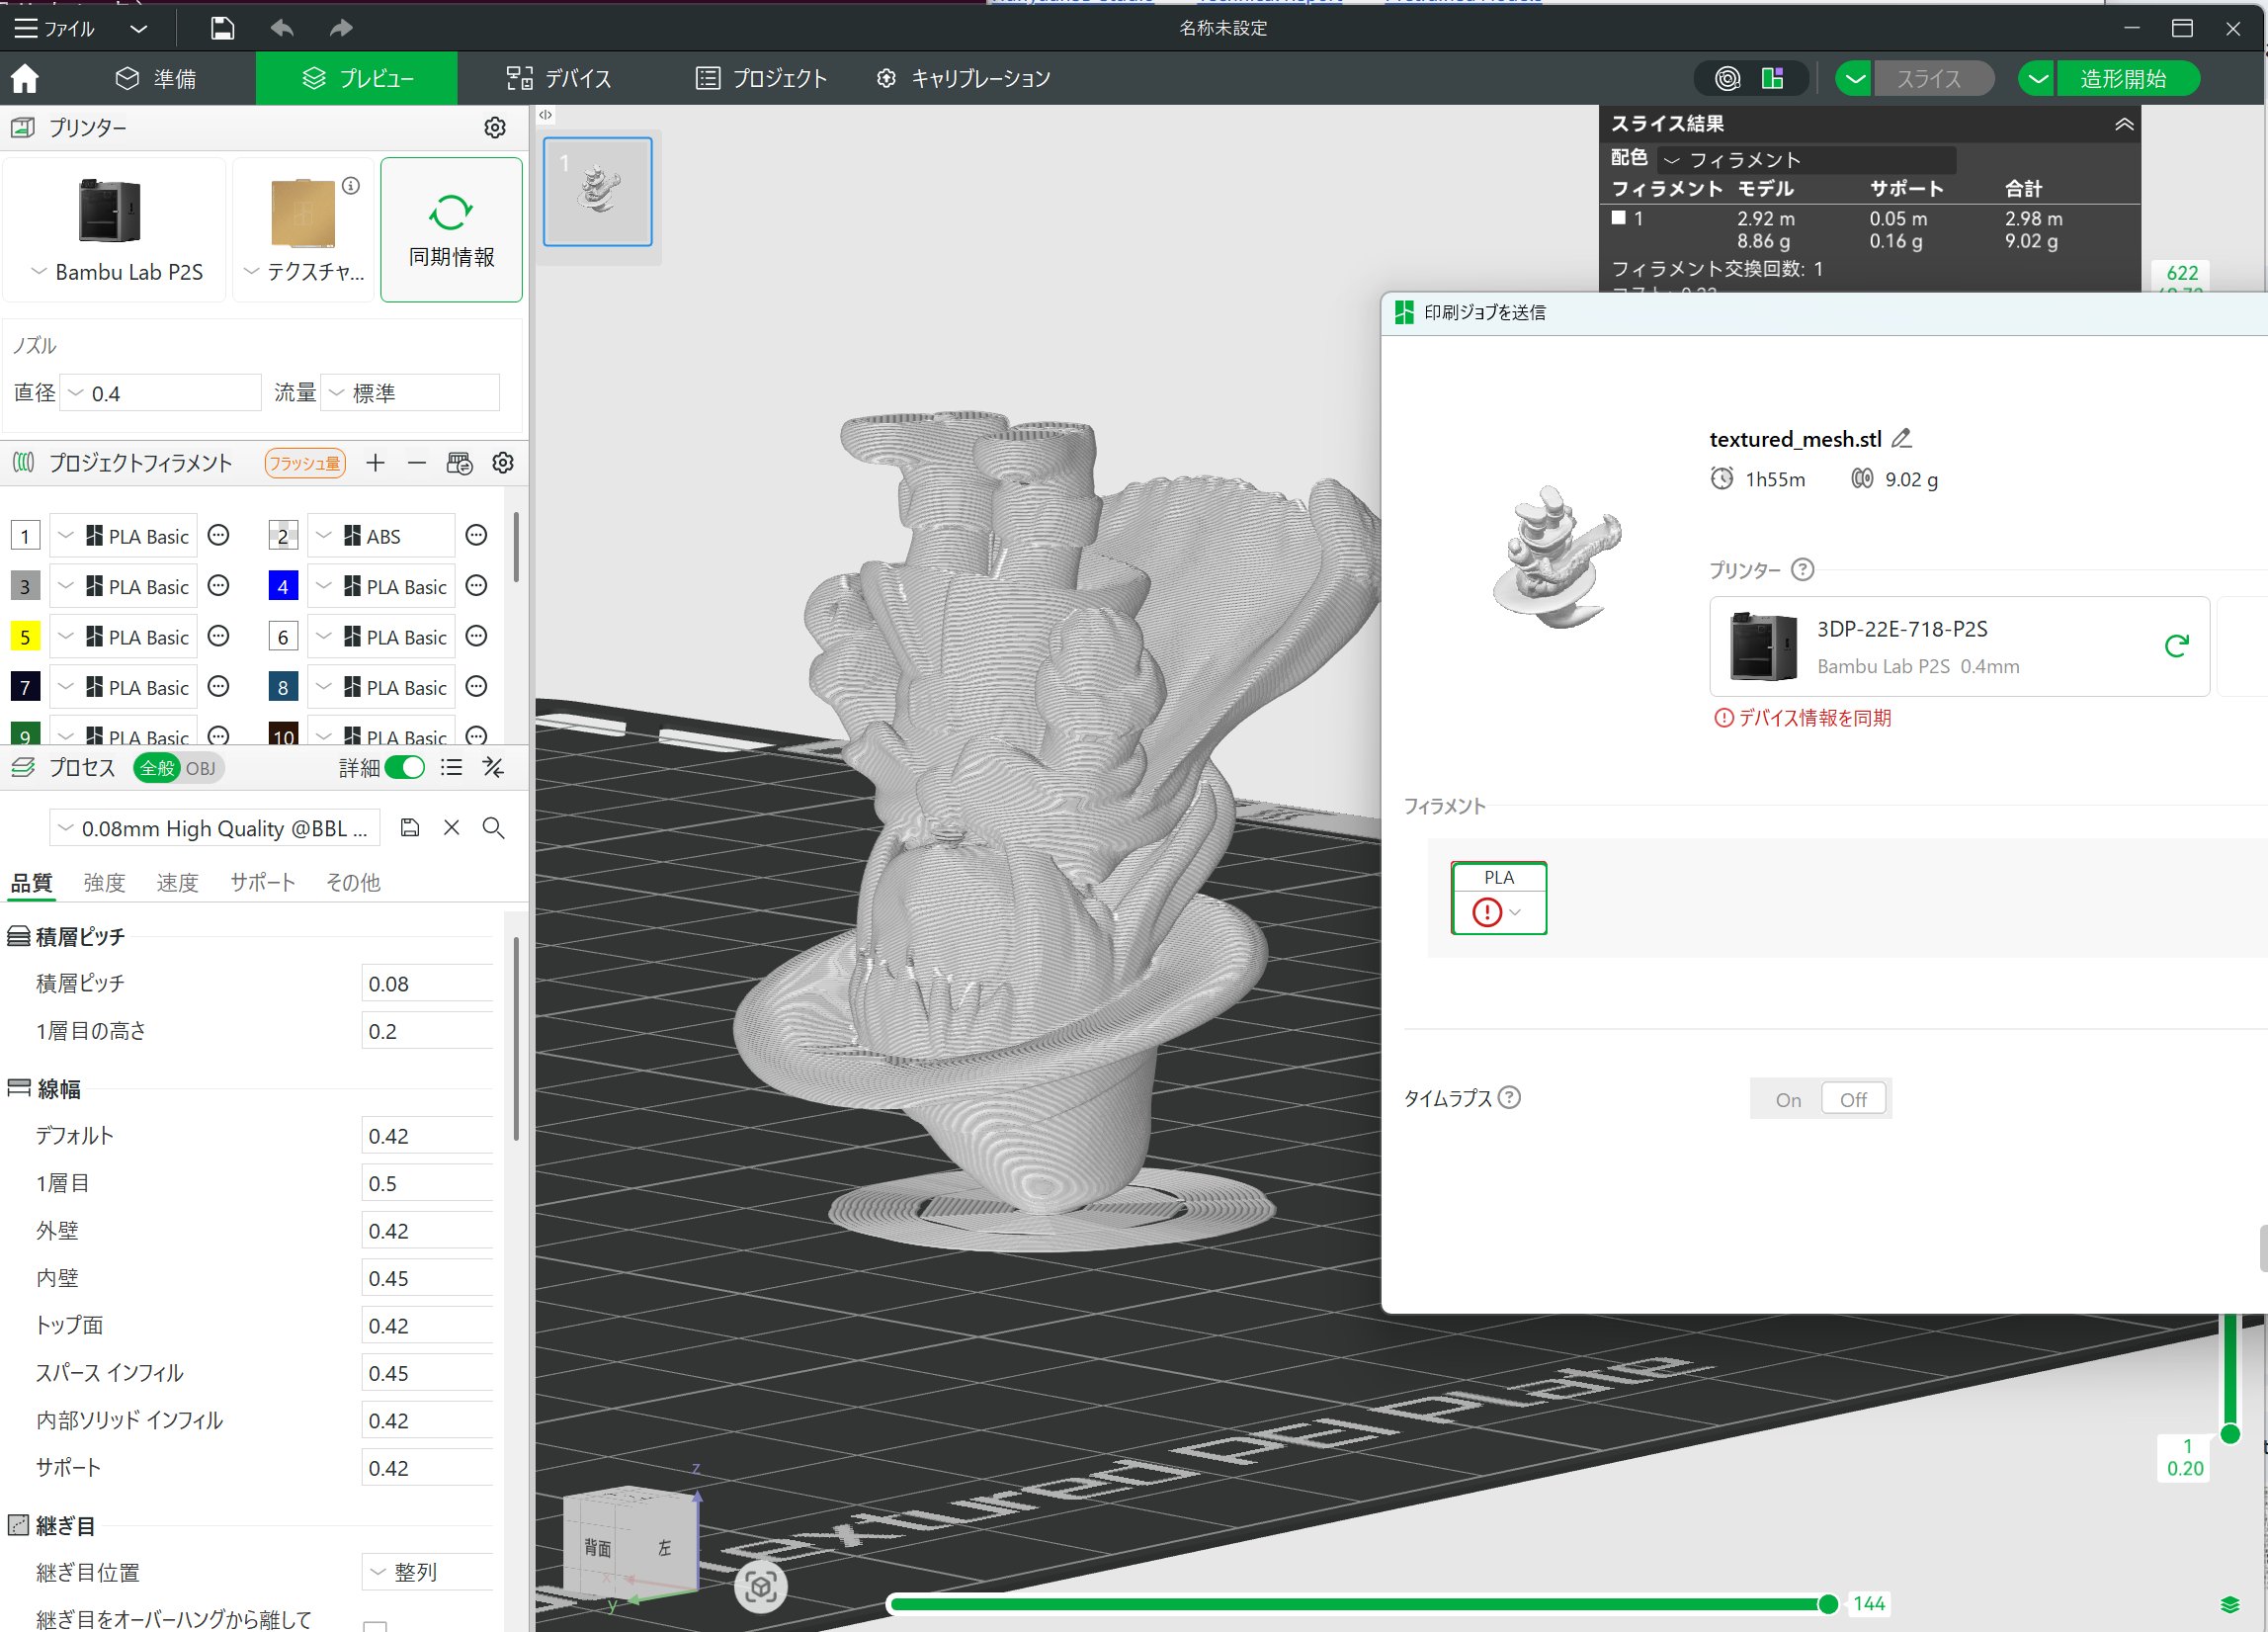
Task: Set タイムラプス to Off
Action: [1853, 1098]
